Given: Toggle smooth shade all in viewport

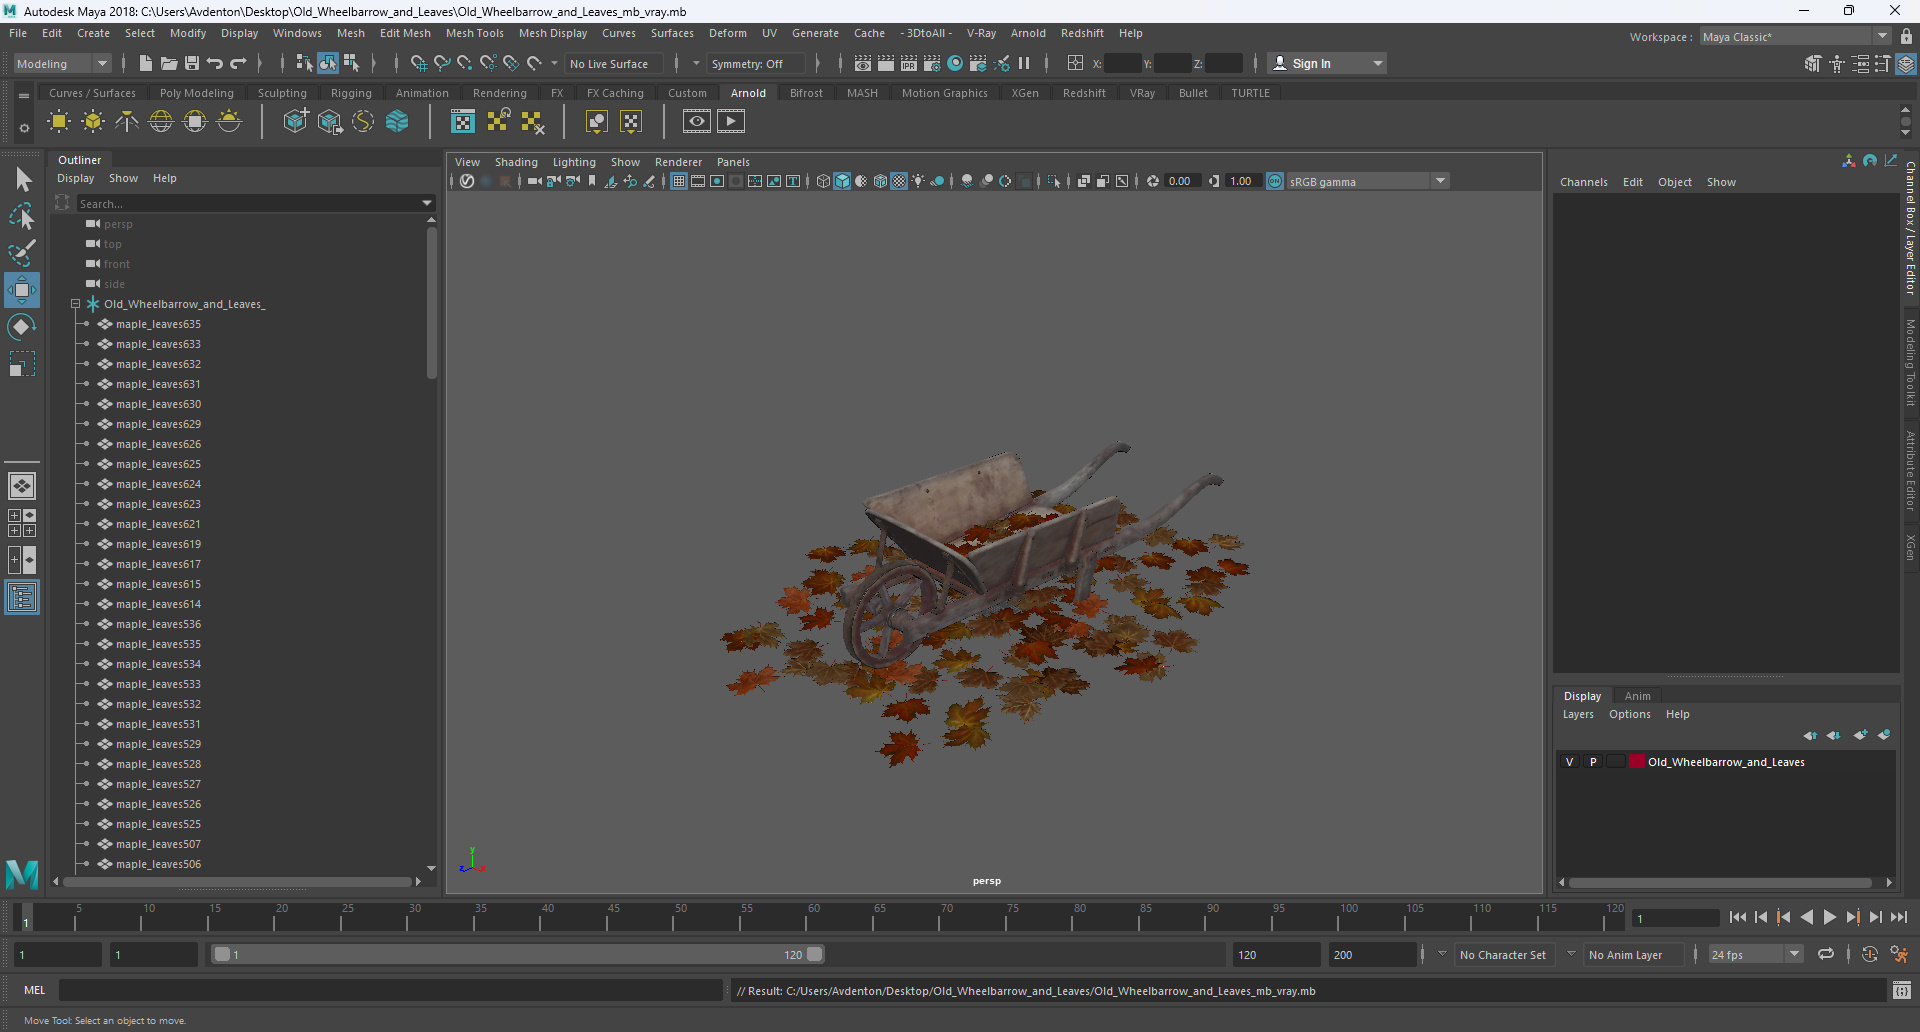Looking at the screenshot, I should (x=842, y=181).
